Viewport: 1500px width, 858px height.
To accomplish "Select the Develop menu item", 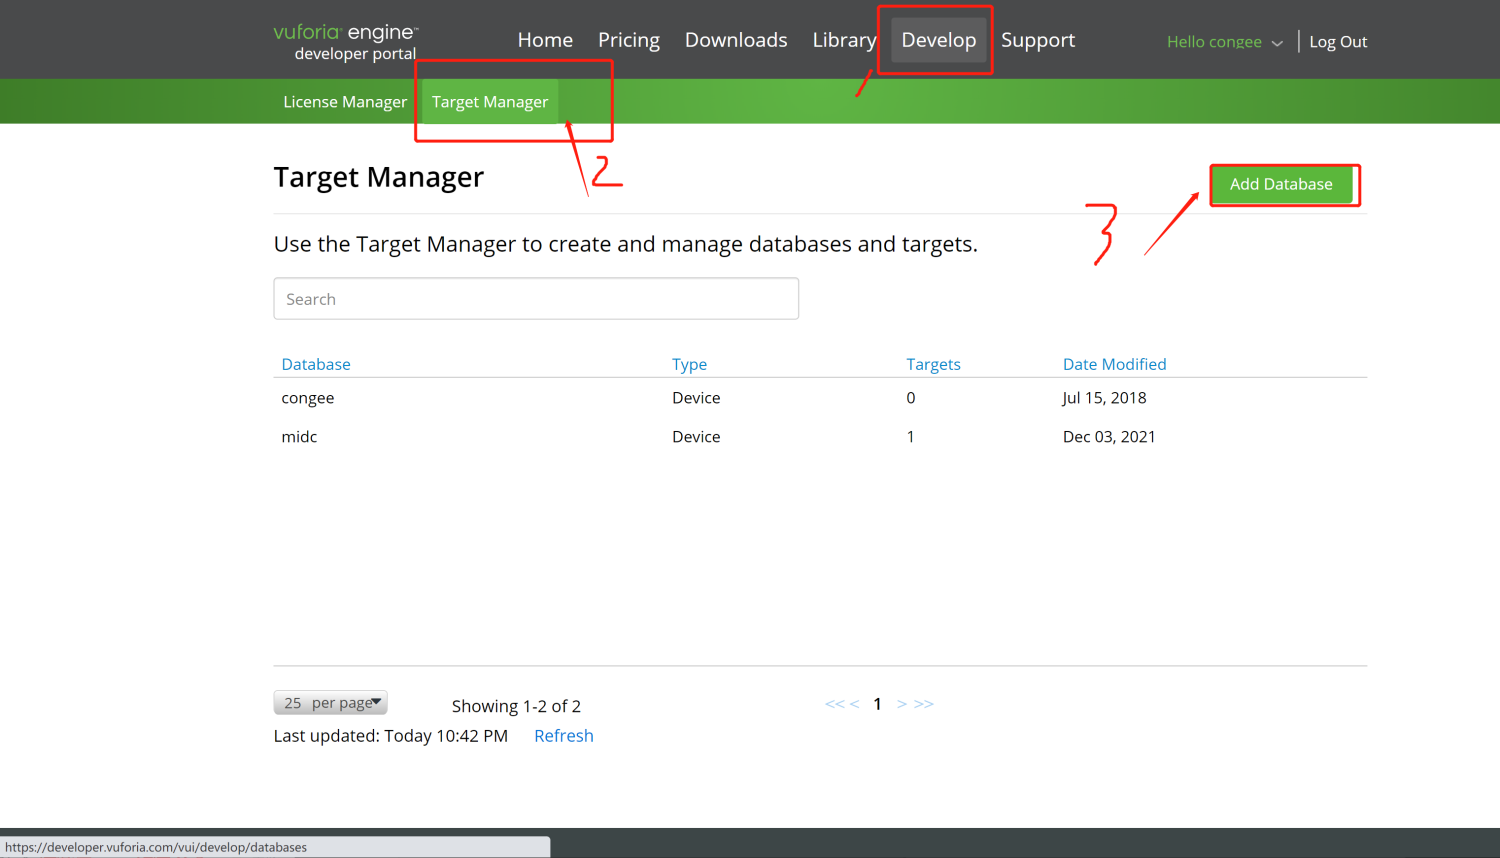I will [x=939, y=40].
